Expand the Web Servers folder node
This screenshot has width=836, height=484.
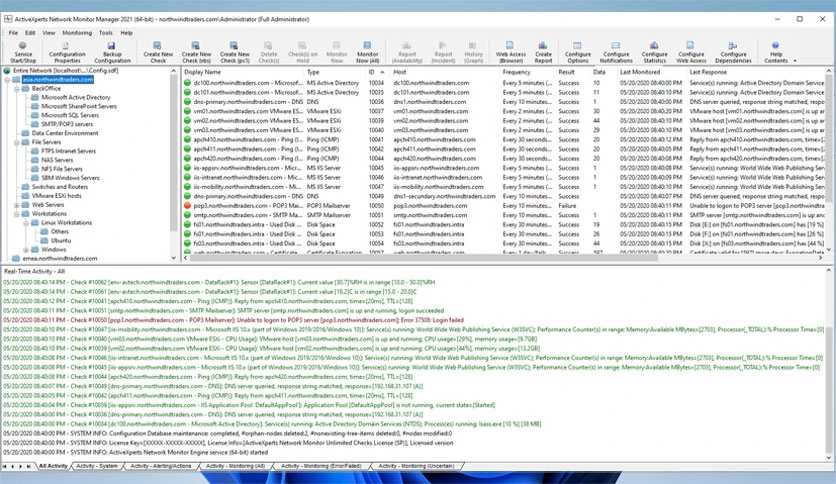17,205
